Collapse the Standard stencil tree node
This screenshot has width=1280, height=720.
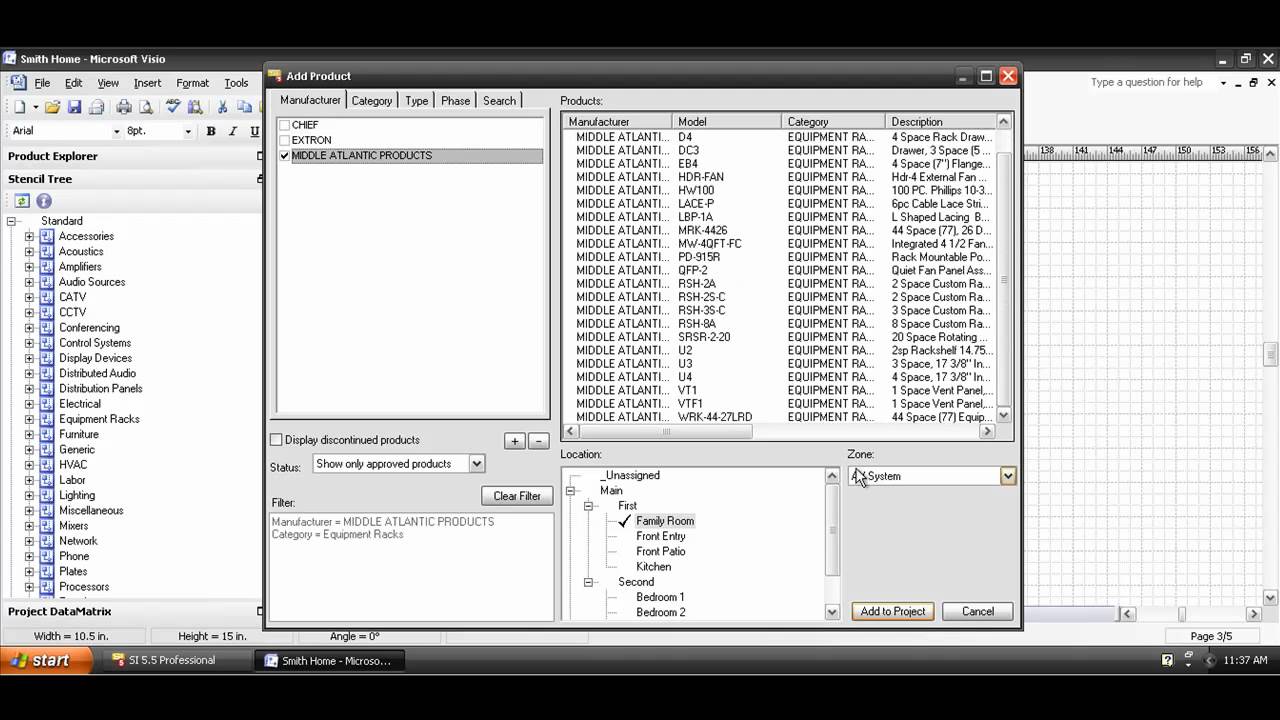coord(12,221)
